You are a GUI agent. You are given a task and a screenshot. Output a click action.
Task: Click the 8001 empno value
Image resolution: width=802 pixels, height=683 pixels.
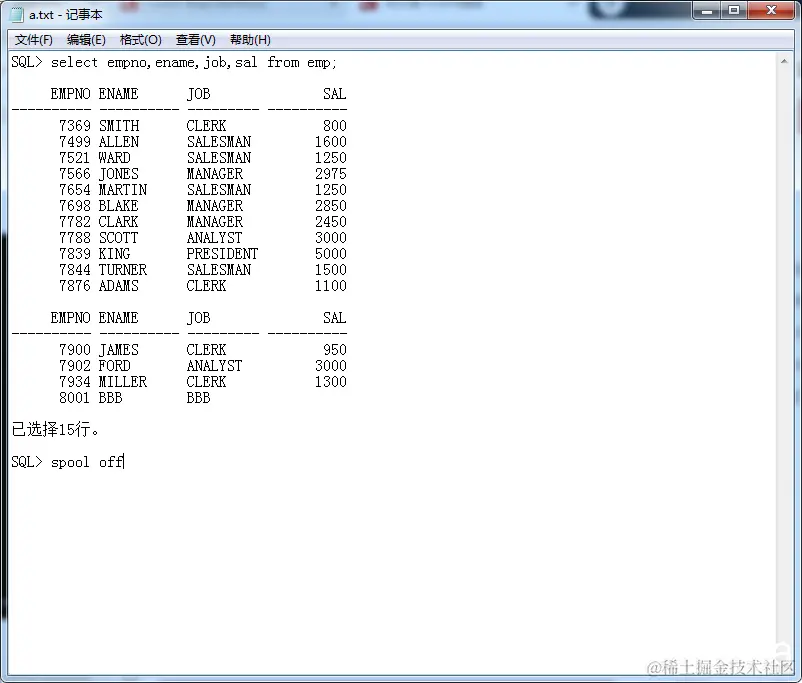tap(75, 398)
